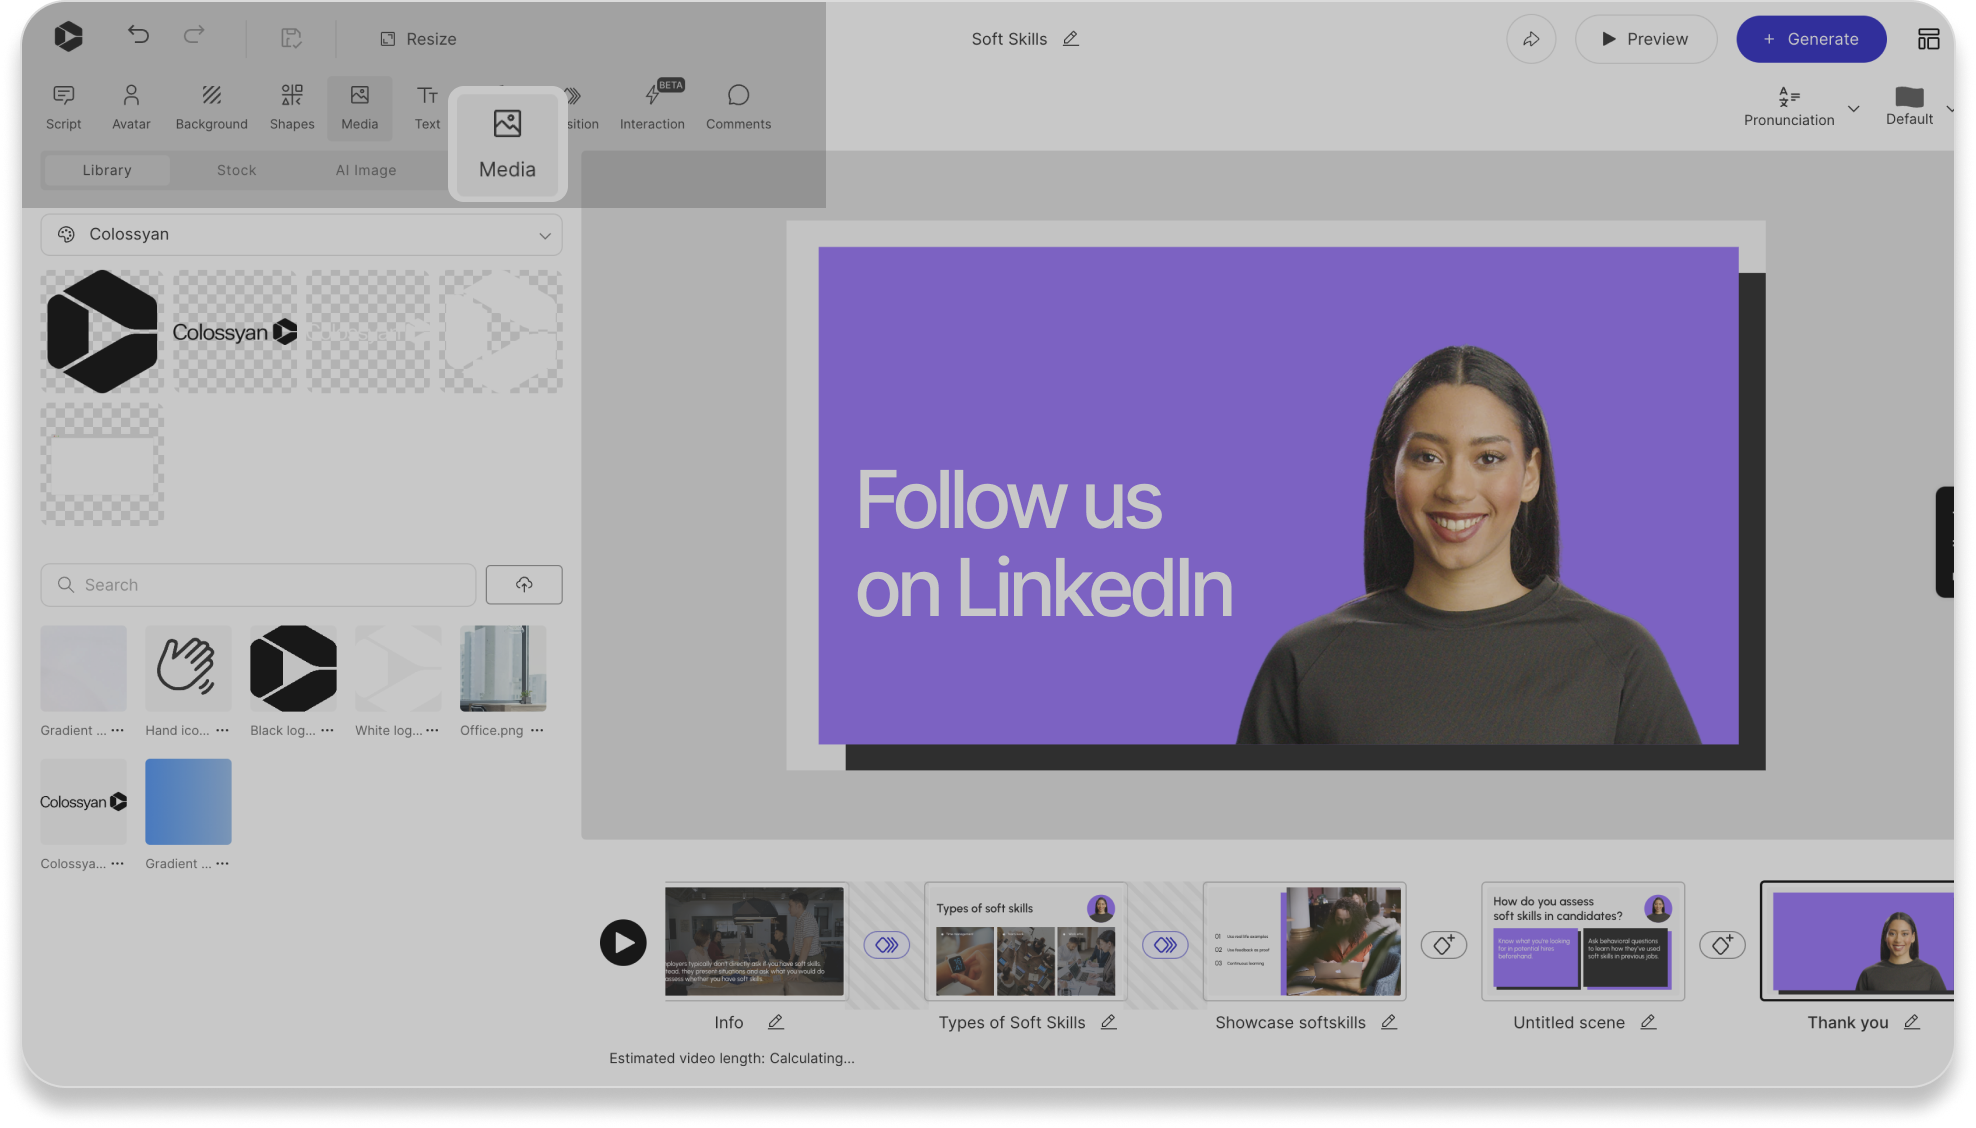Select the Media tool in toolbar

(x=360, y=107)
